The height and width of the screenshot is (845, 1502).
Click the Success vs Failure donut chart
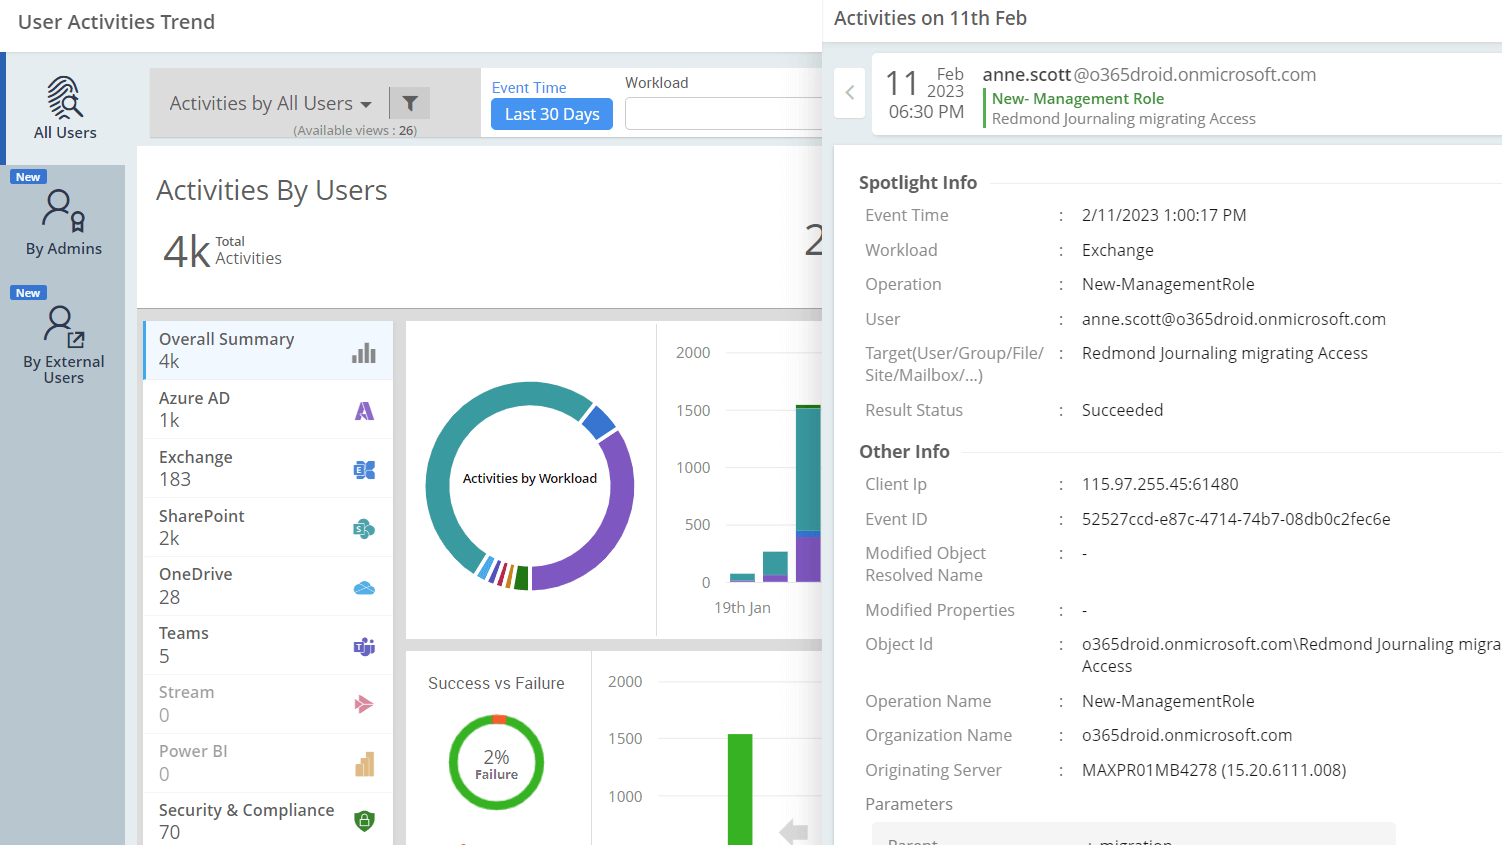pos(496,762)
